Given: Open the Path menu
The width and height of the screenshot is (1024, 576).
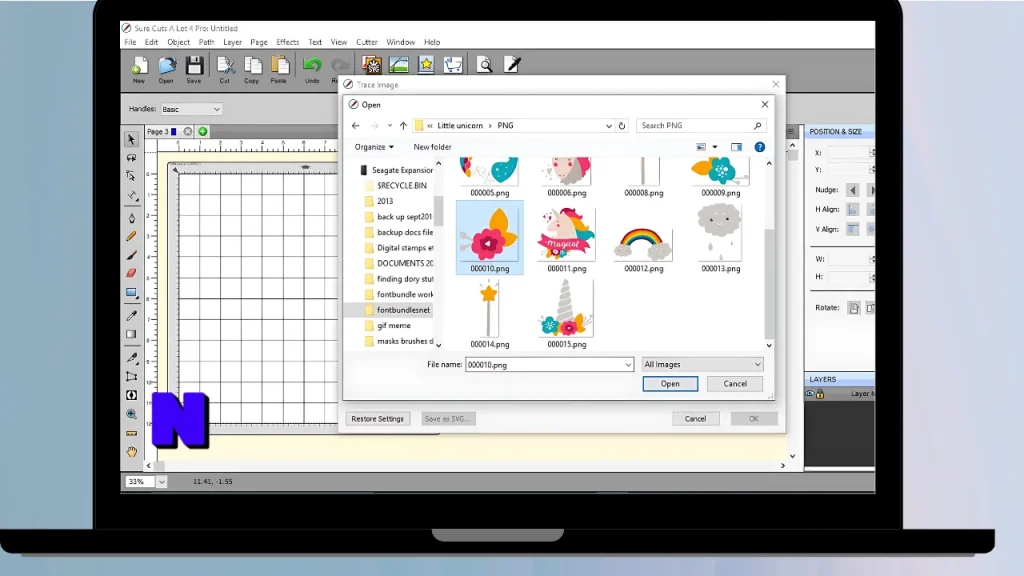Looking at the screenshot, I should pos(206,42).
